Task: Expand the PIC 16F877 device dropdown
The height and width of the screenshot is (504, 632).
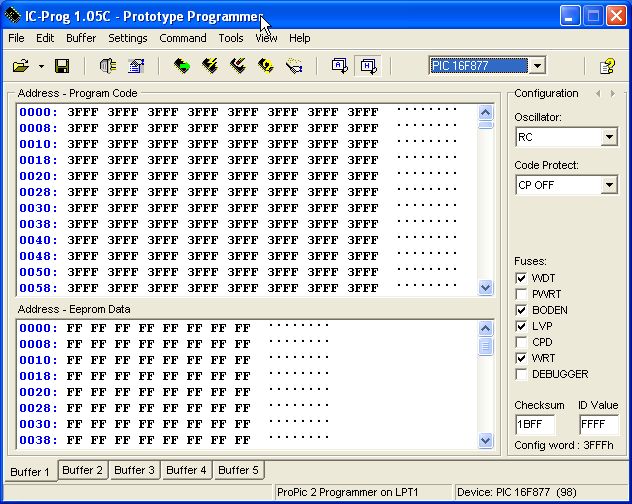Action: pyautogui.click(x=538, y=66)
